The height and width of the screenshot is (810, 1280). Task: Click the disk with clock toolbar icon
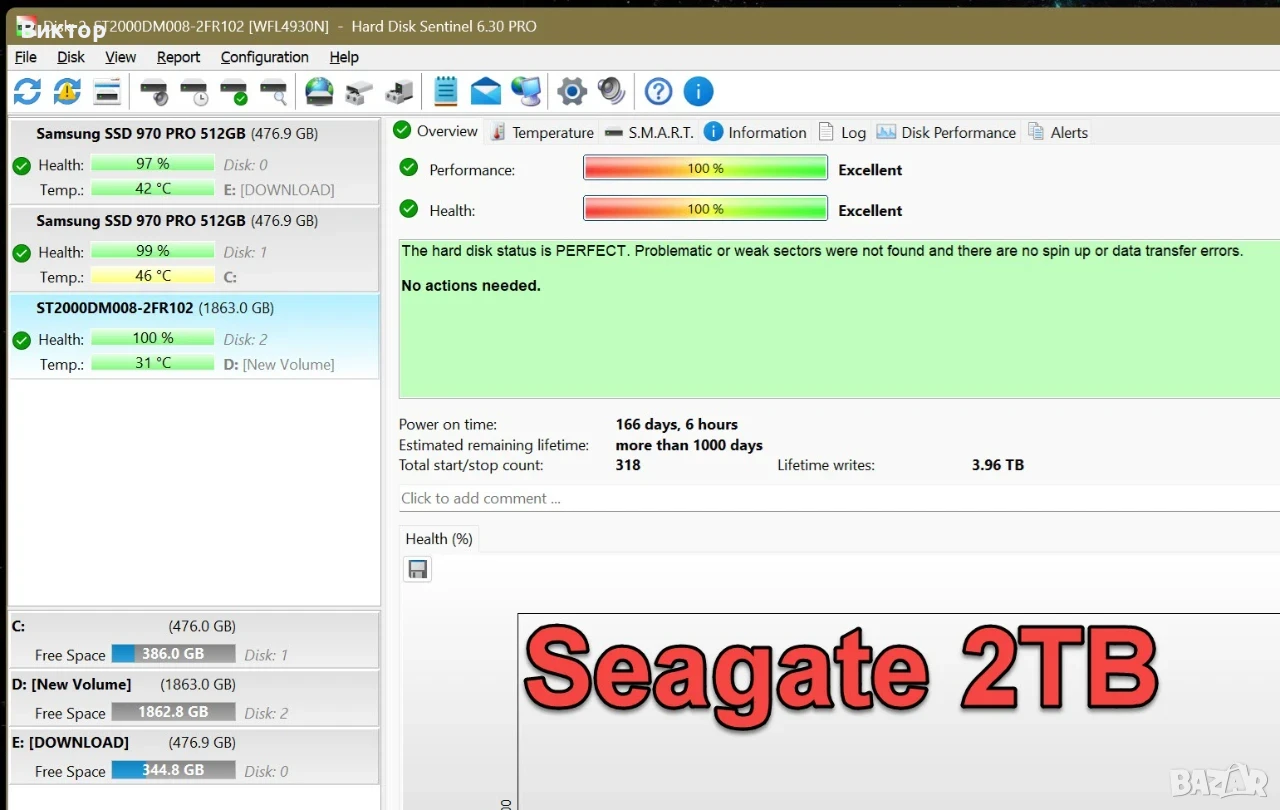pos(193,93)
